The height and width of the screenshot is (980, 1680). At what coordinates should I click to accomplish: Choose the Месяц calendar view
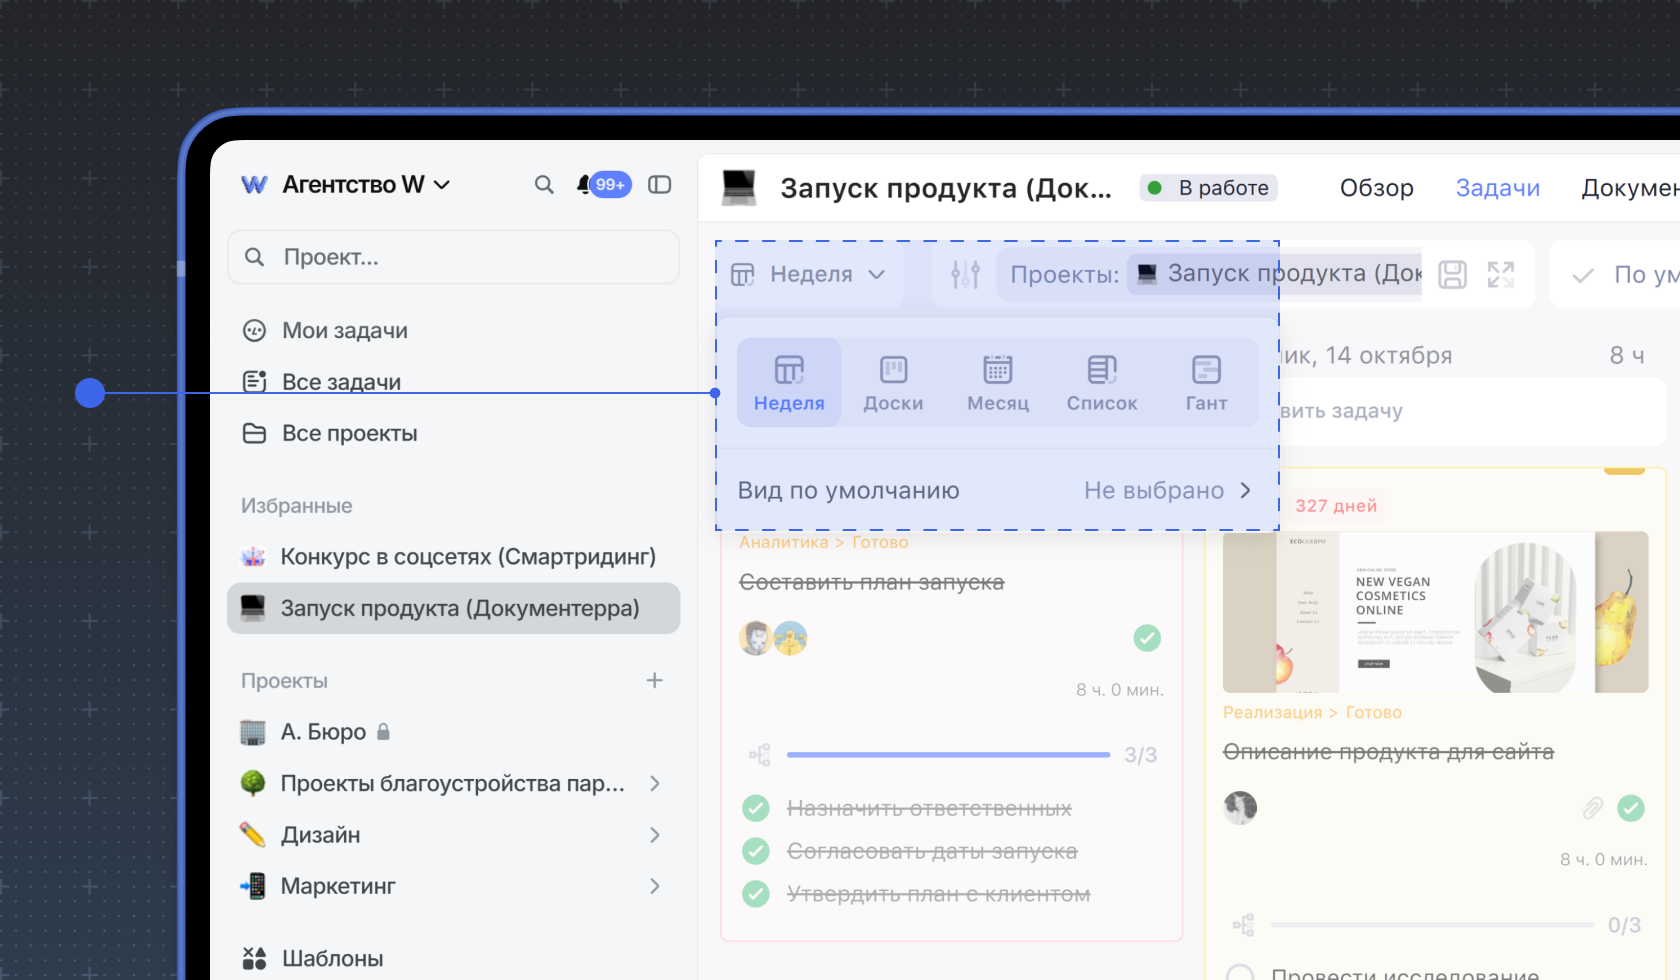(x=997, y=383)
